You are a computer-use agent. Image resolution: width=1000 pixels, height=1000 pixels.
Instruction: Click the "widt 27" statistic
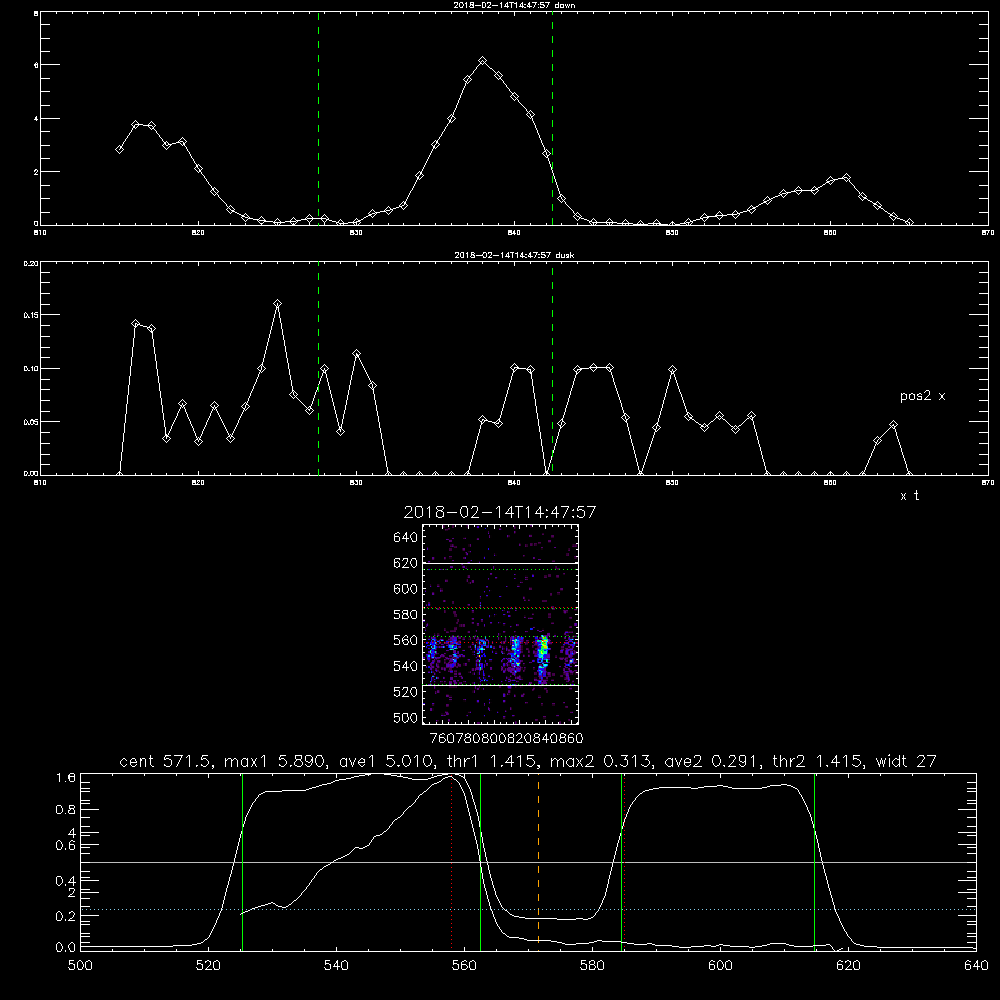click(906, 761)
